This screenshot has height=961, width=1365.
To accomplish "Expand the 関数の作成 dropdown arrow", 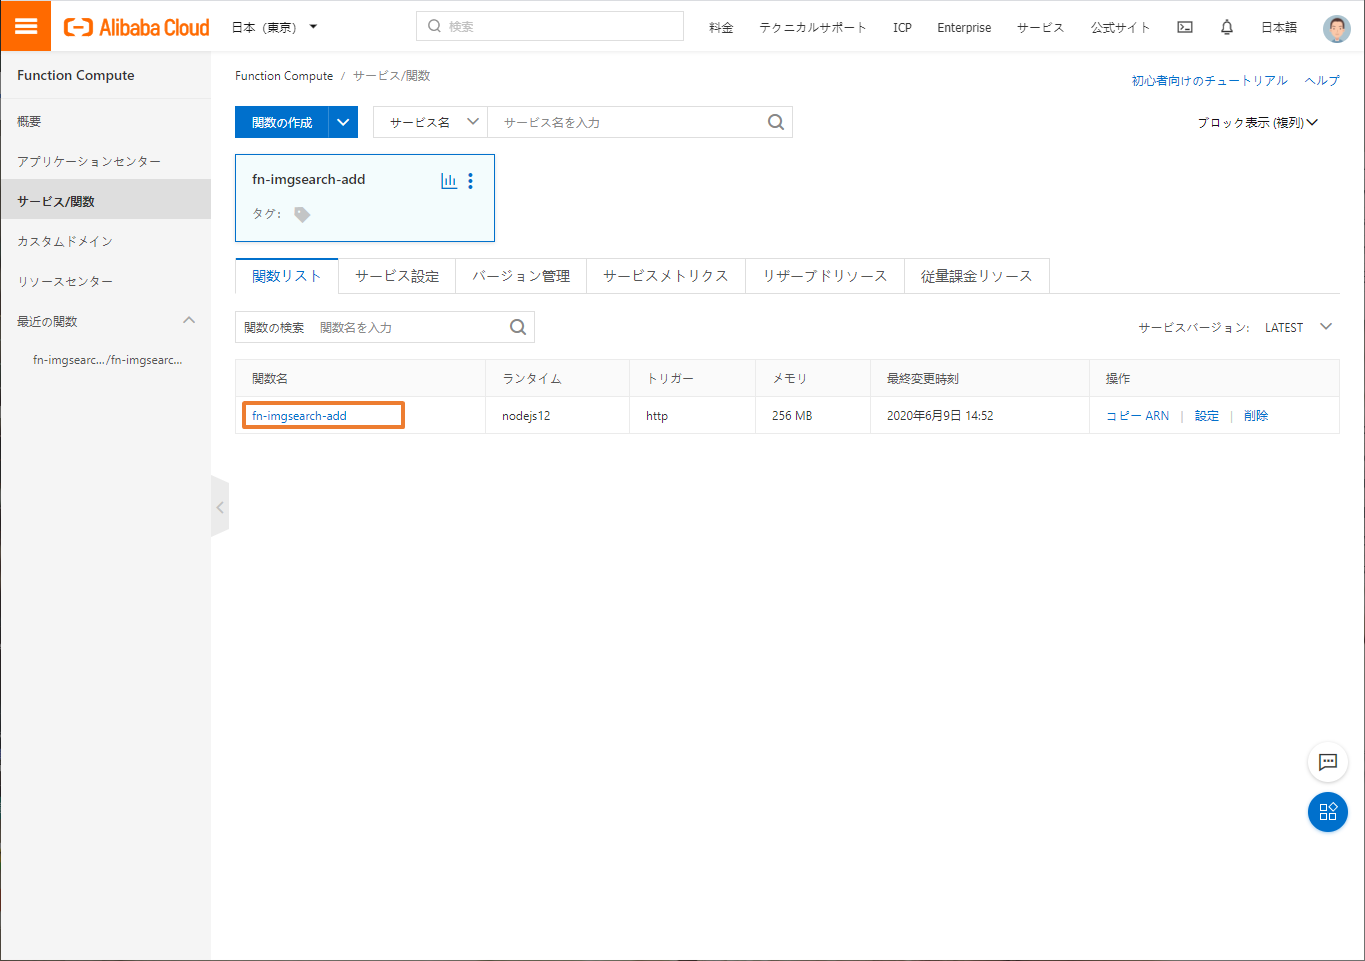I will click(x=343, y=122).
